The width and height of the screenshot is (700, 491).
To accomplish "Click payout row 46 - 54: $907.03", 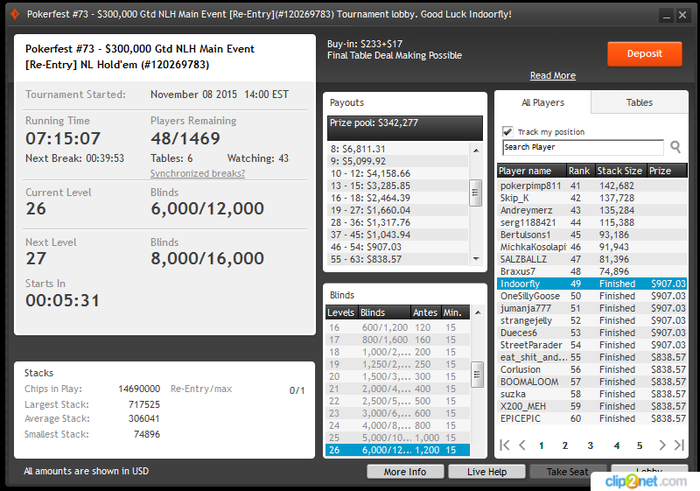I will (x=398, y=247).
